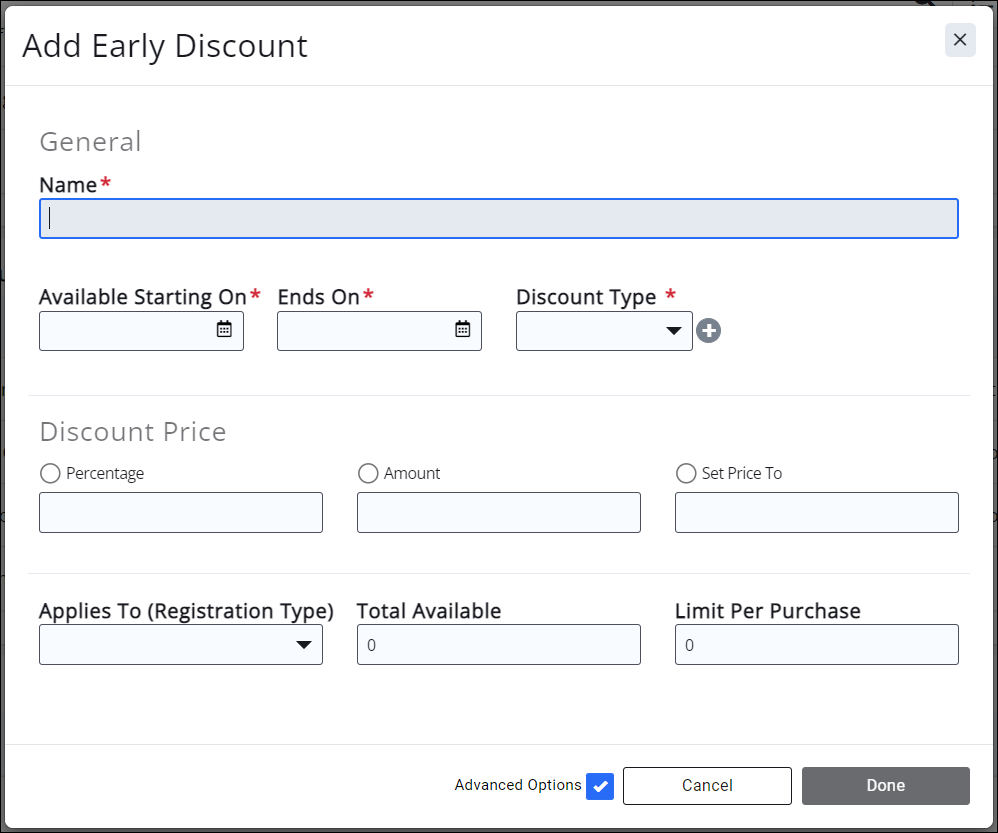Open Applies To registration type dropdown
The height and width of the screenshot is (833, 998).
pos(181,645)
